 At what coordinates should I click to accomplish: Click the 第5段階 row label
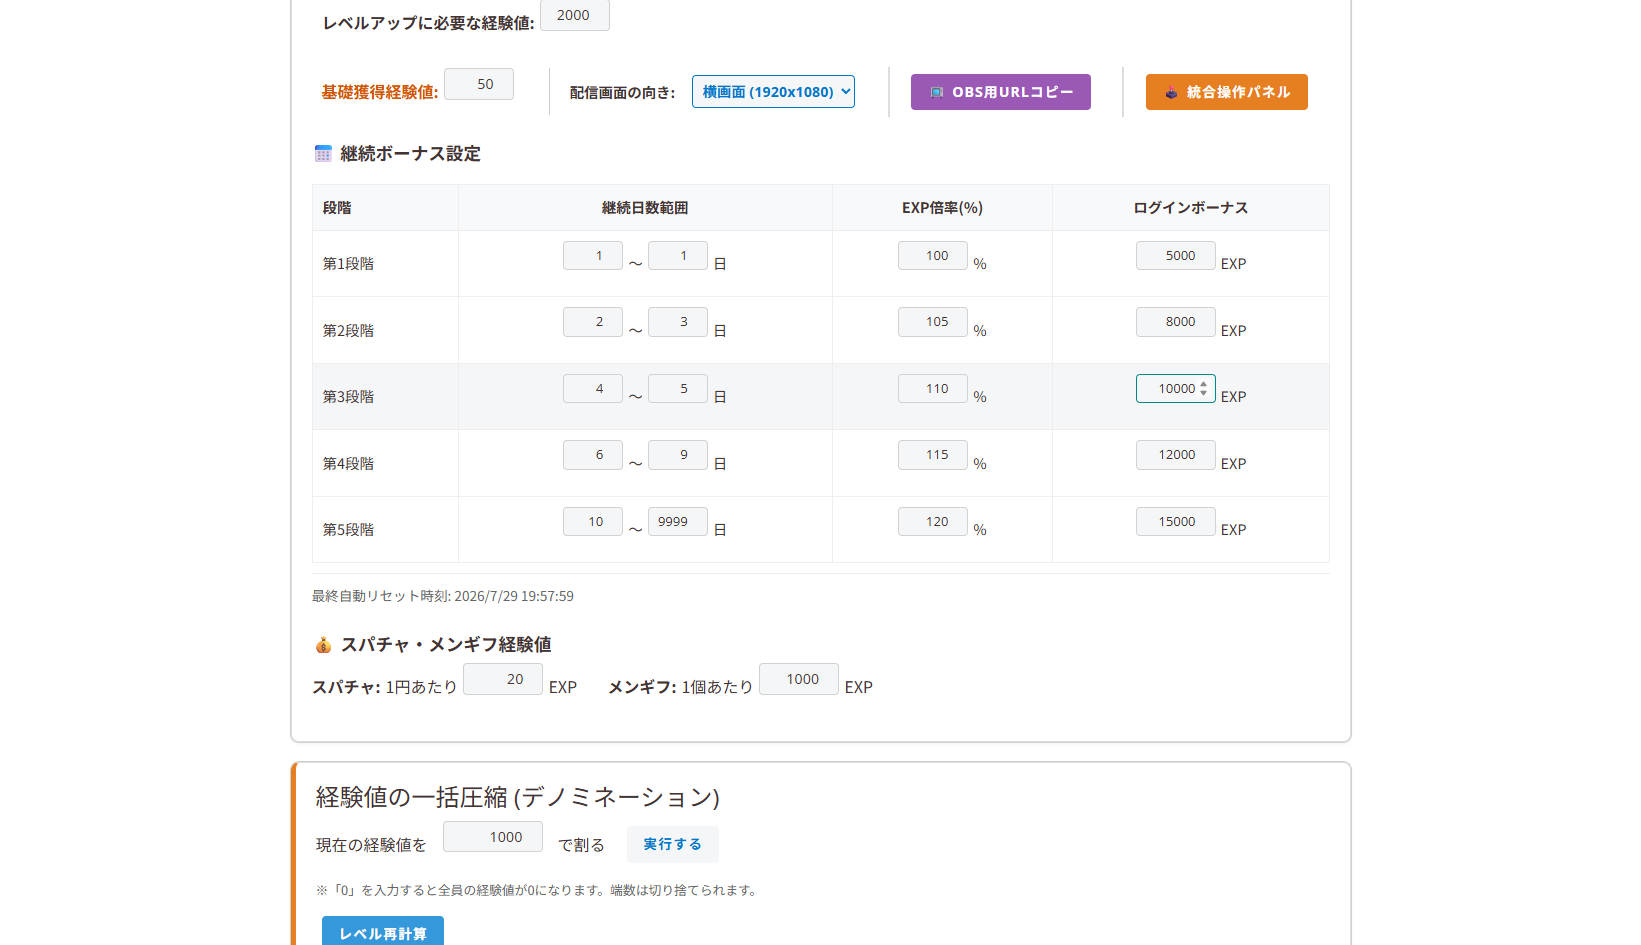pyautogui.click(x=348, y=530)
